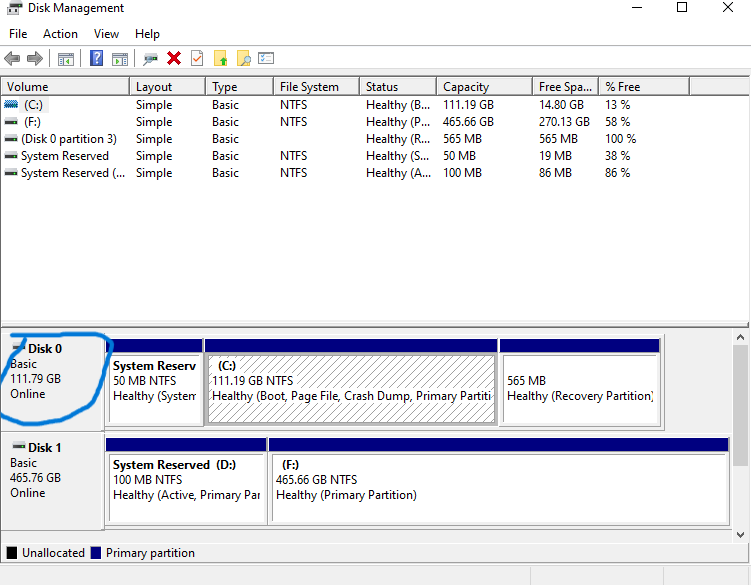The width and height of the screenshot is (751, 585).
Task: Click the 14.80 GB free space cell
Action: (561, 104)
